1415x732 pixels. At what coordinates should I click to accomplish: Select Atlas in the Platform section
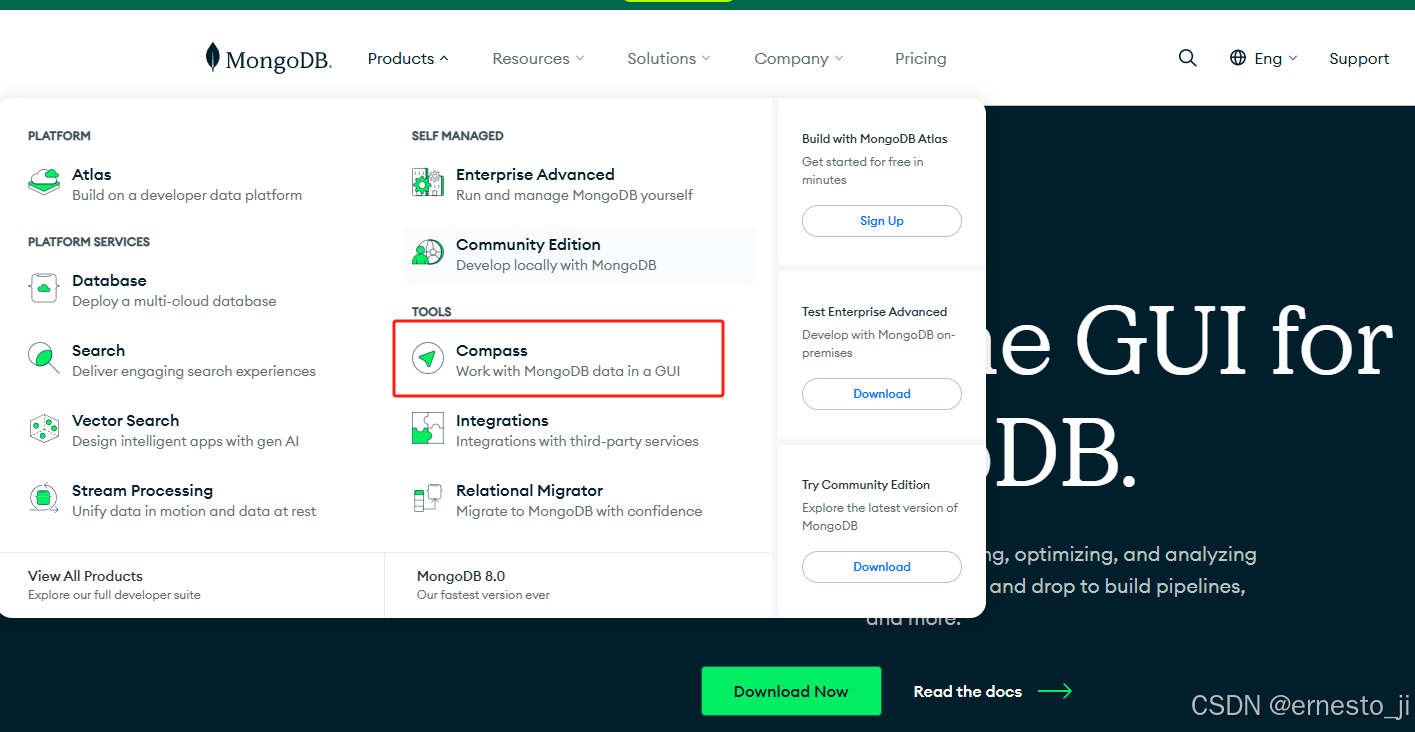[x=92, y=174]
